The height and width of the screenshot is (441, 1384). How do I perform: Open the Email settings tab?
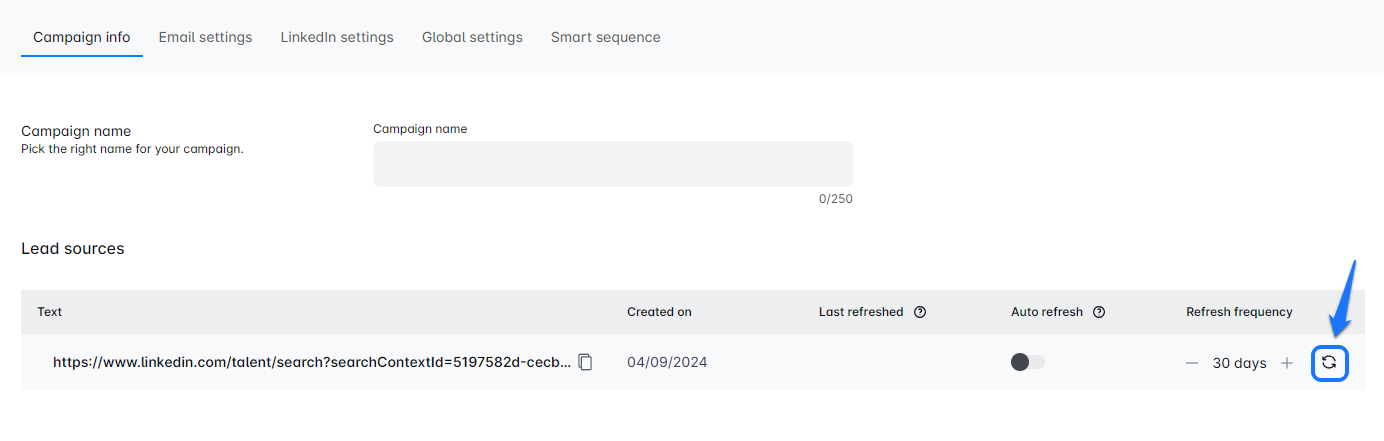(x=205, y=37)
